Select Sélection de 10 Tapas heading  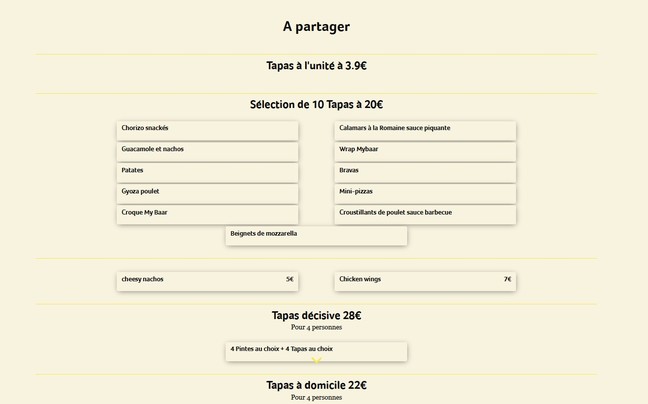pos(316,105)
